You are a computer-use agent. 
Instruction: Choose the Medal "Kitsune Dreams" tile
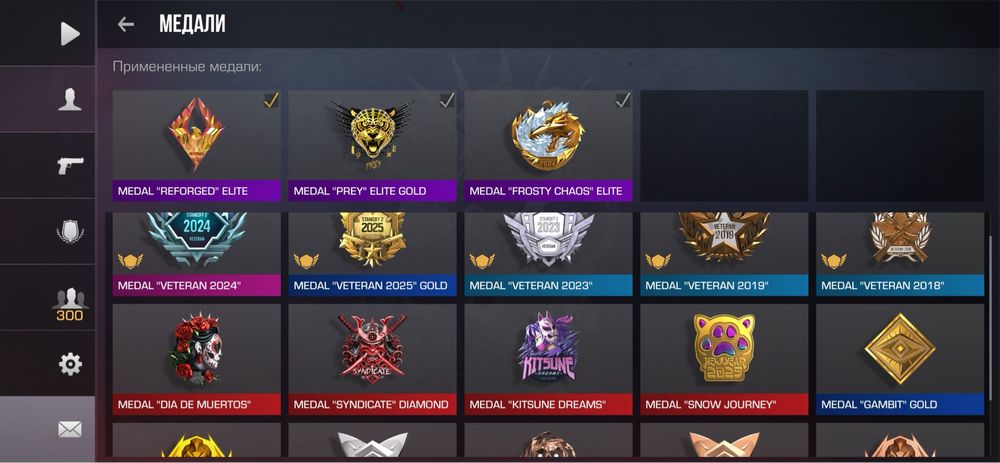(548, 360)
